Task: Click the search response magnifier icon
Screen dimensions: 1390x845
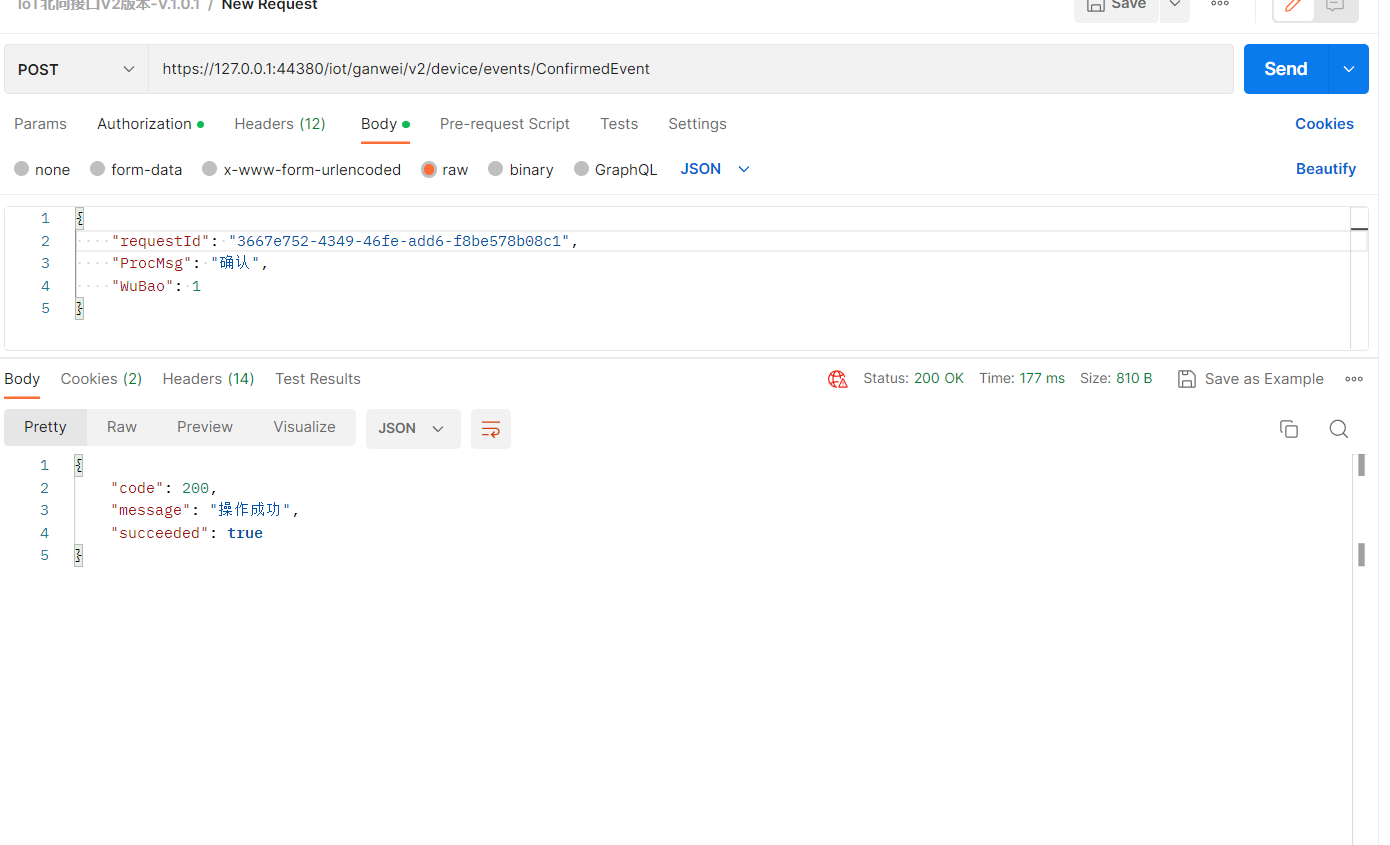Action: [1339, 429]
